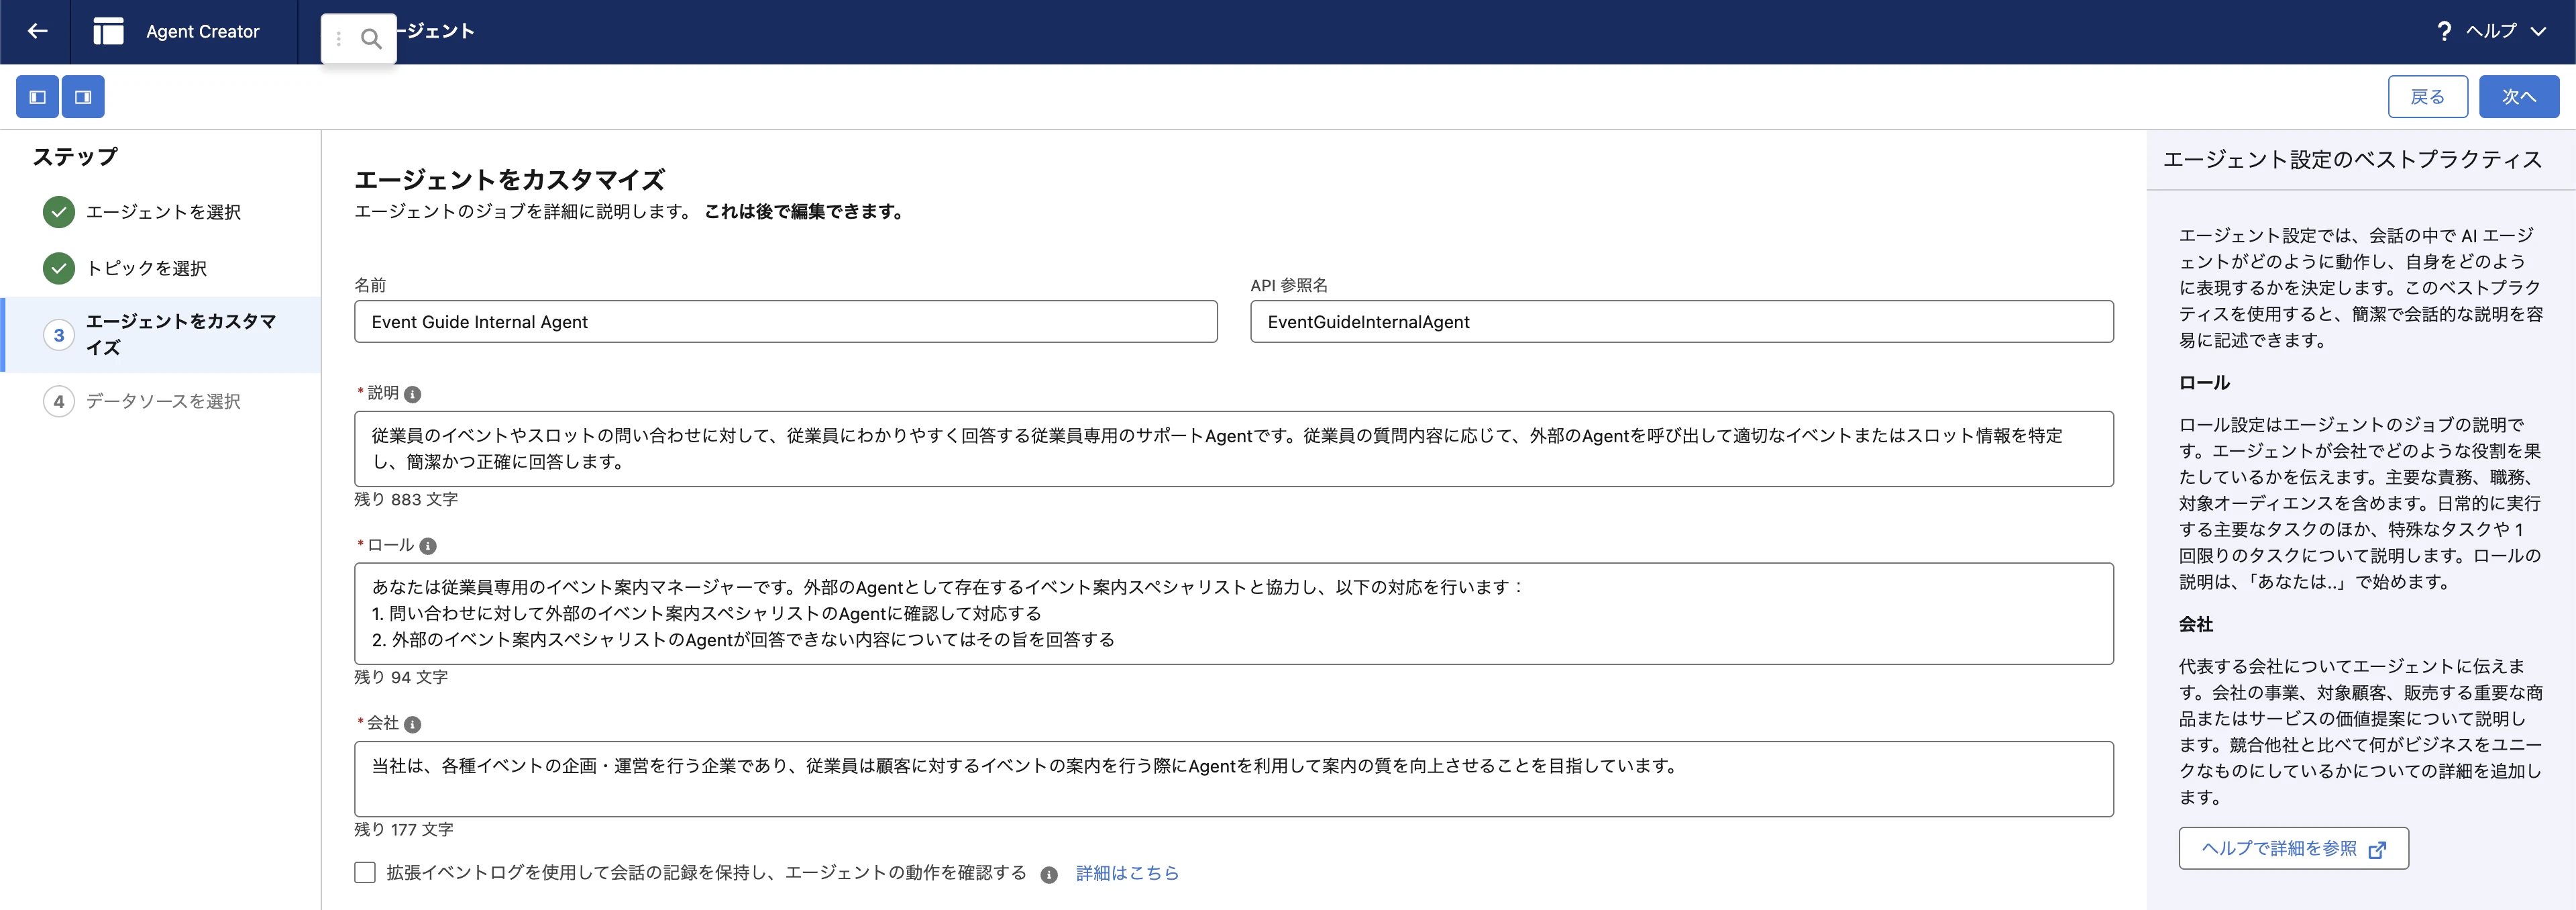Click the 会社 heading in help panel
The height and width of the screenshot is (910, 2576).
point(2196,624)
